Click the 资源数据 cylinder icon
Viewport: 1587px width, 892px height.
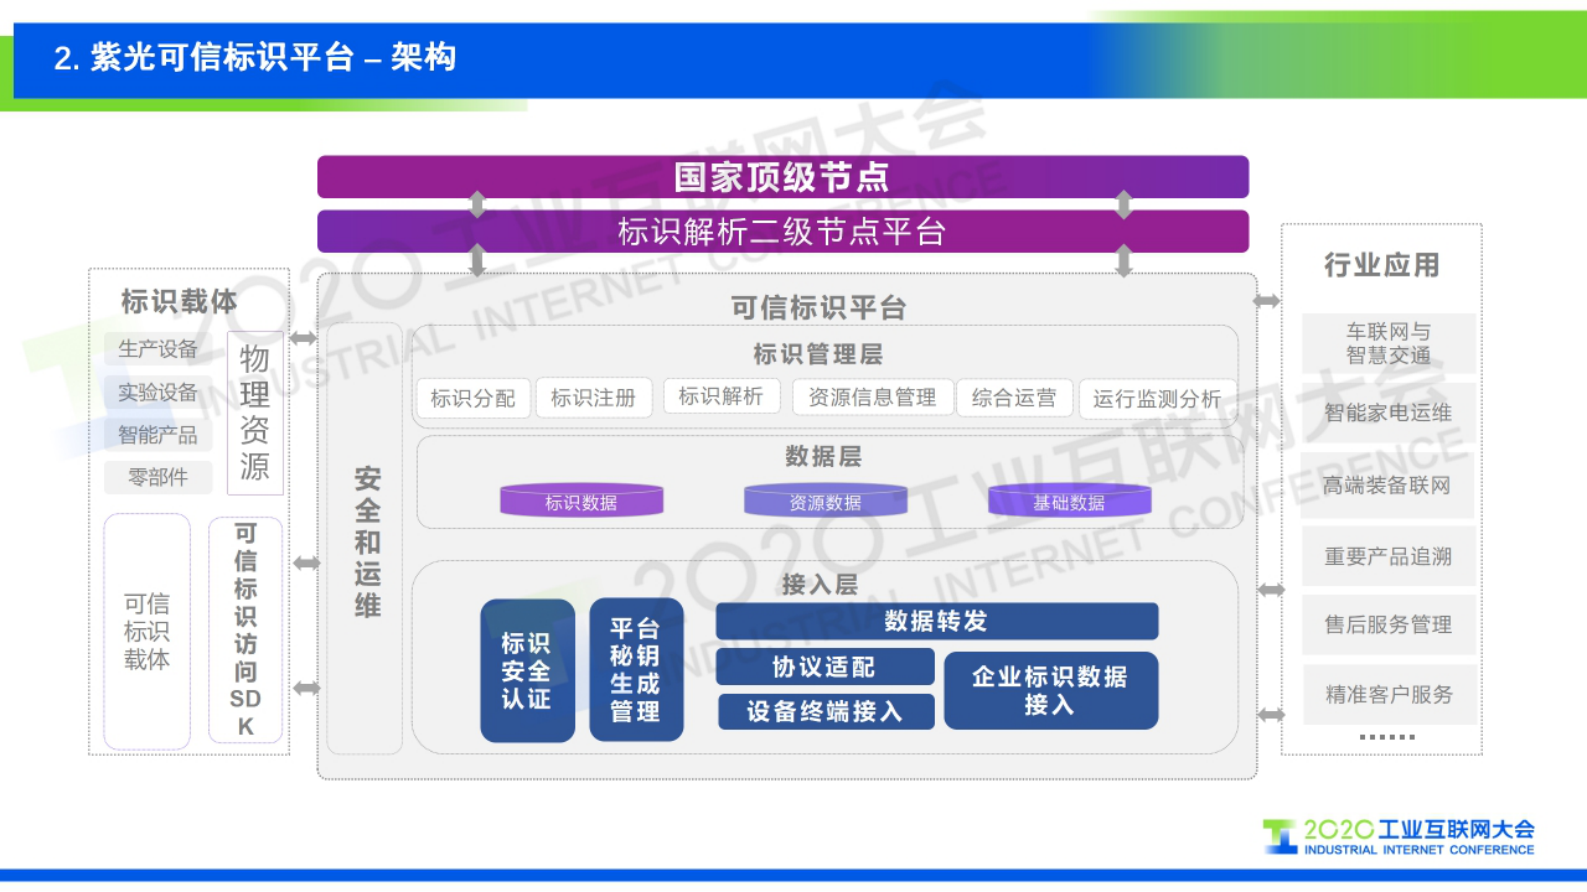tap(825, 500)
